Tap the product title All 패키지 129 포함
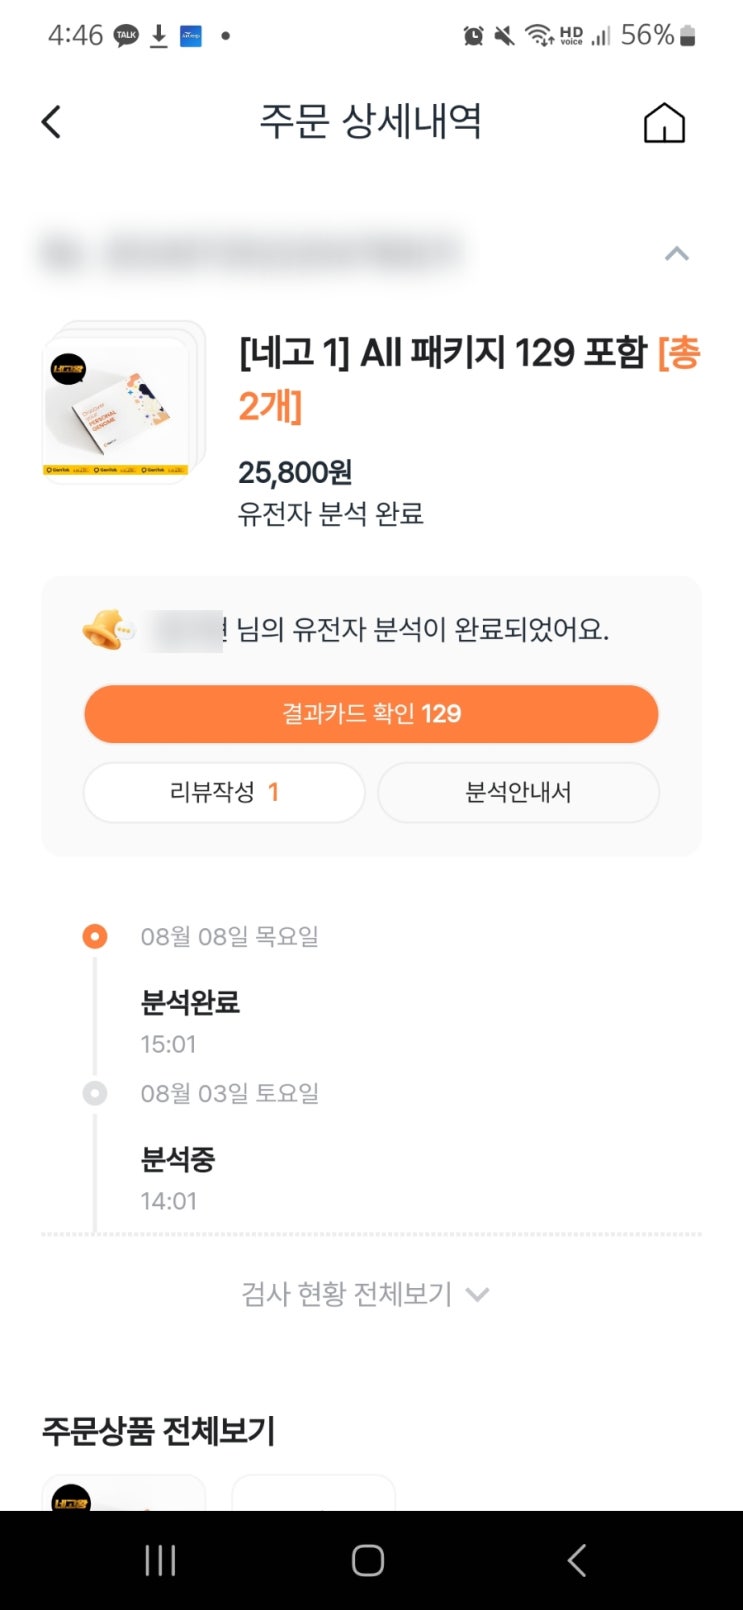The image size is (743, 1610). 442,353
